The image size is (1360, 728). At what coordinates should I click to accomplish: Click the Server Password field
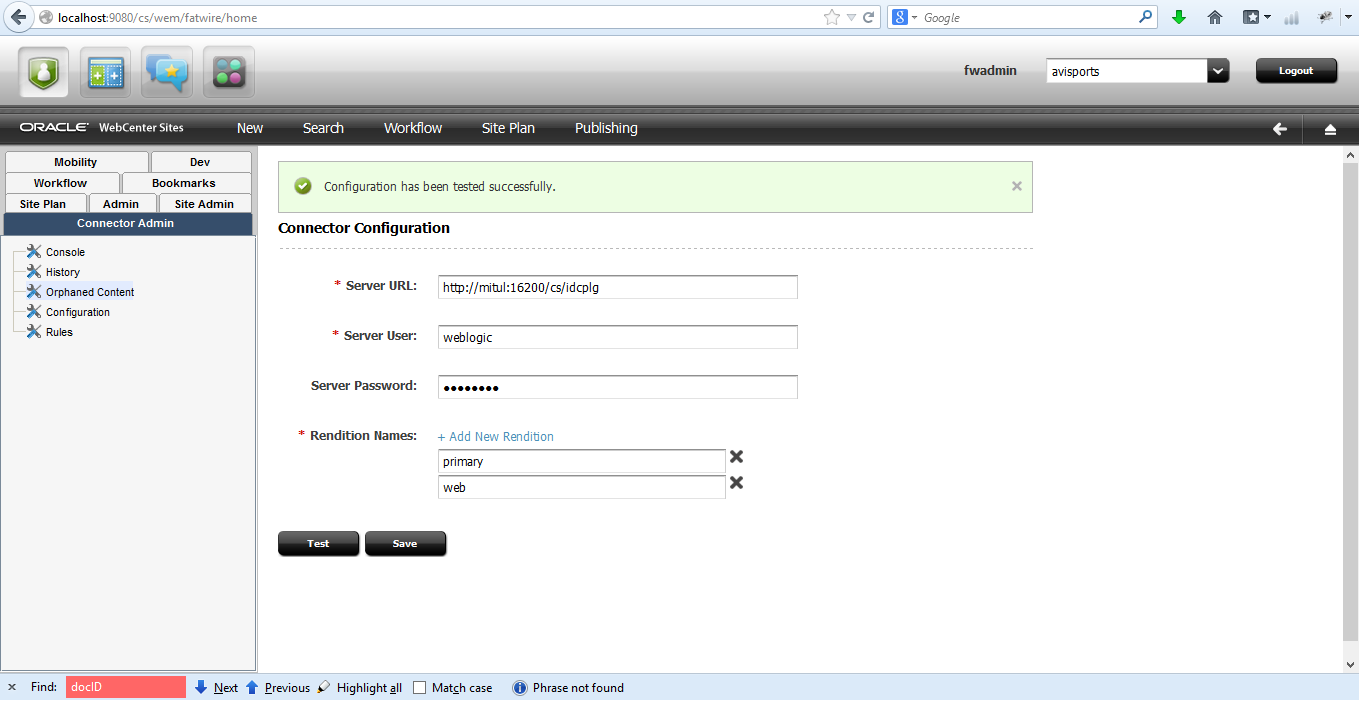617,387
